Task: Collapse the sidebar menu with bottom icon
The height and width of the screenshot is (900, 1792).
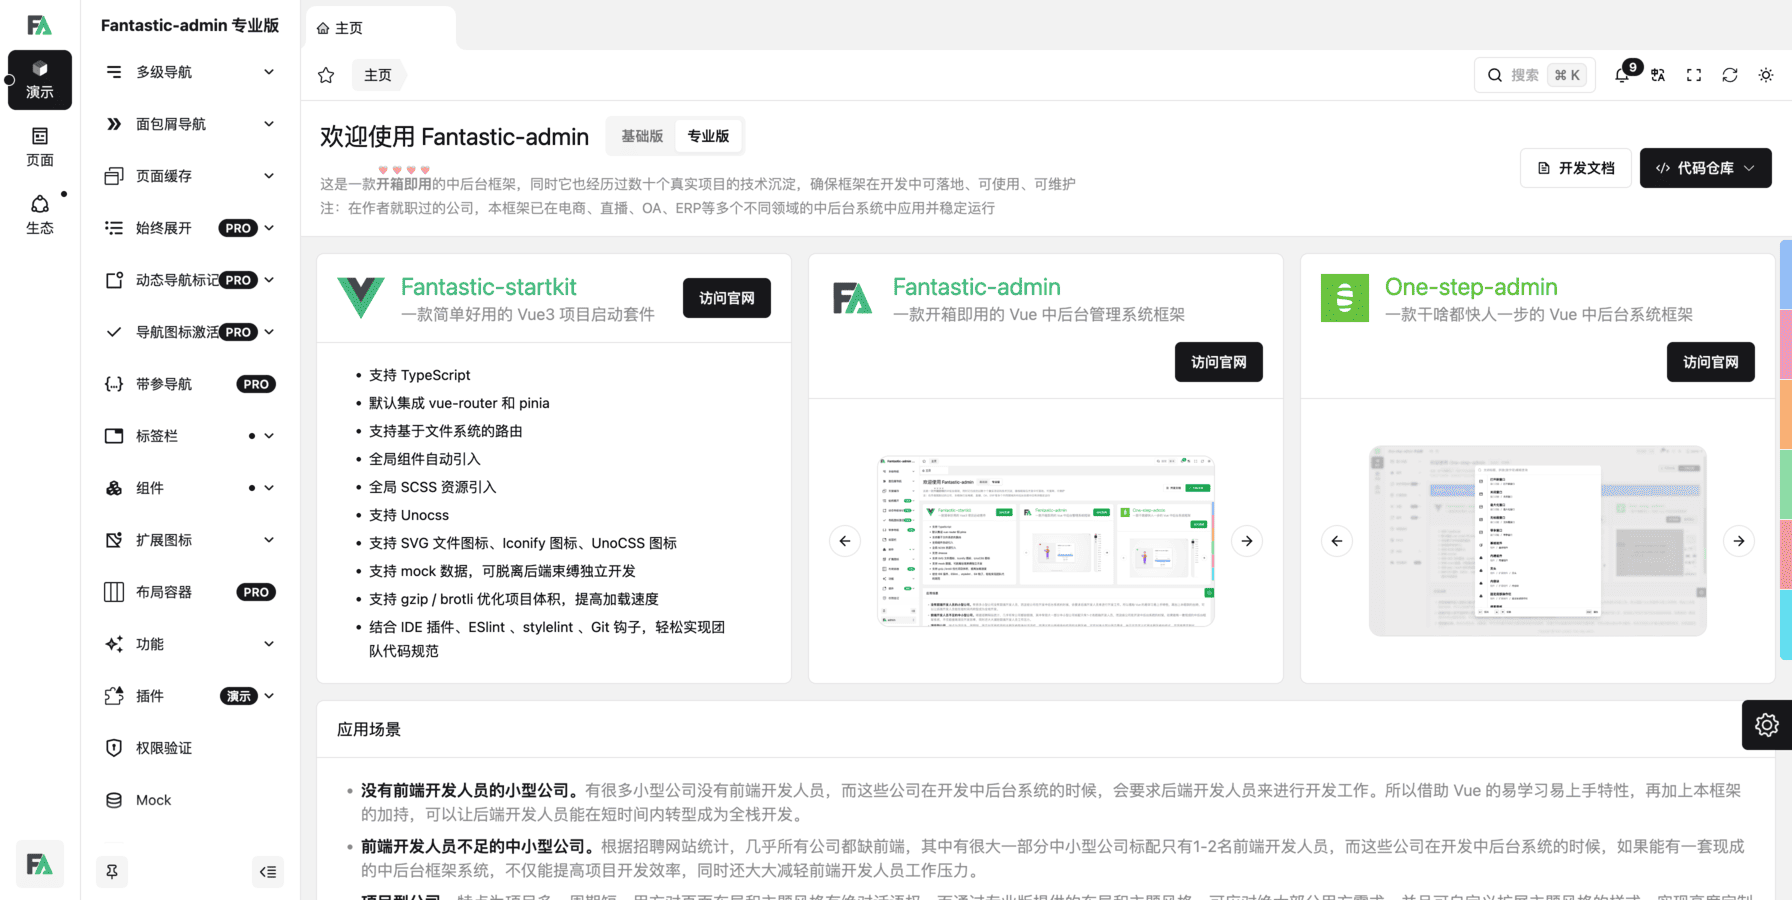Action: [267, 872]
